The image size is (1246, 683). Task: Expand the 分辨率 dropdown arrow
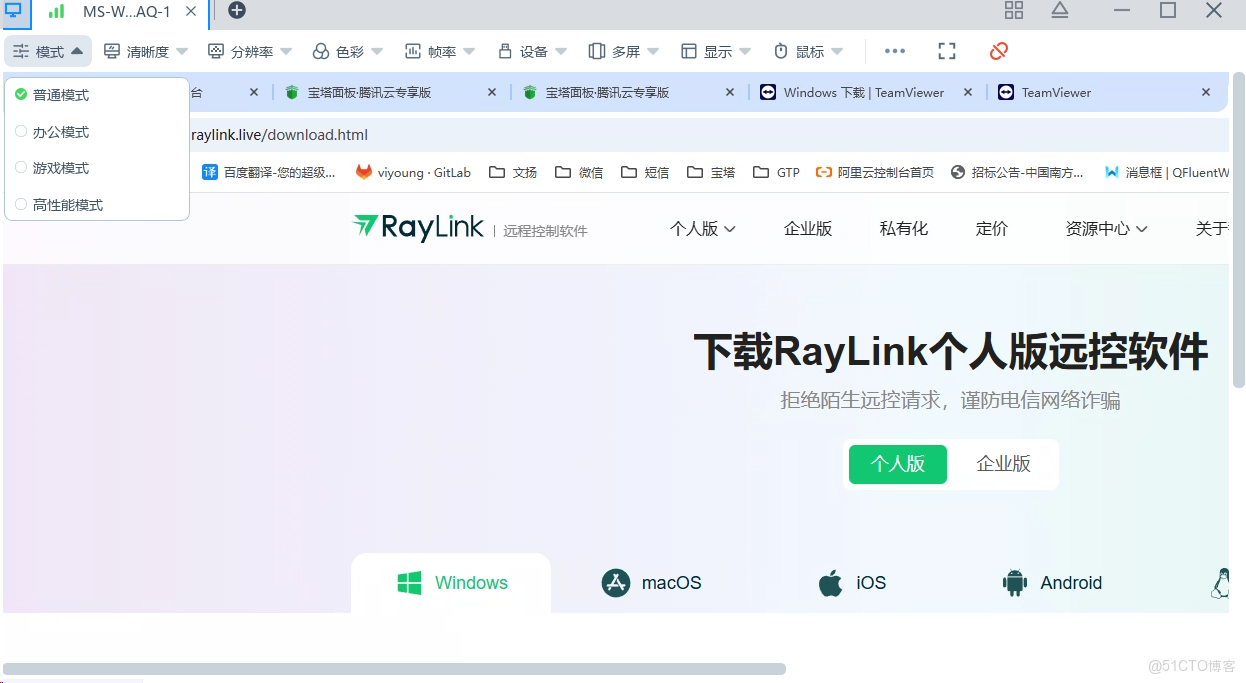point(286,51)
